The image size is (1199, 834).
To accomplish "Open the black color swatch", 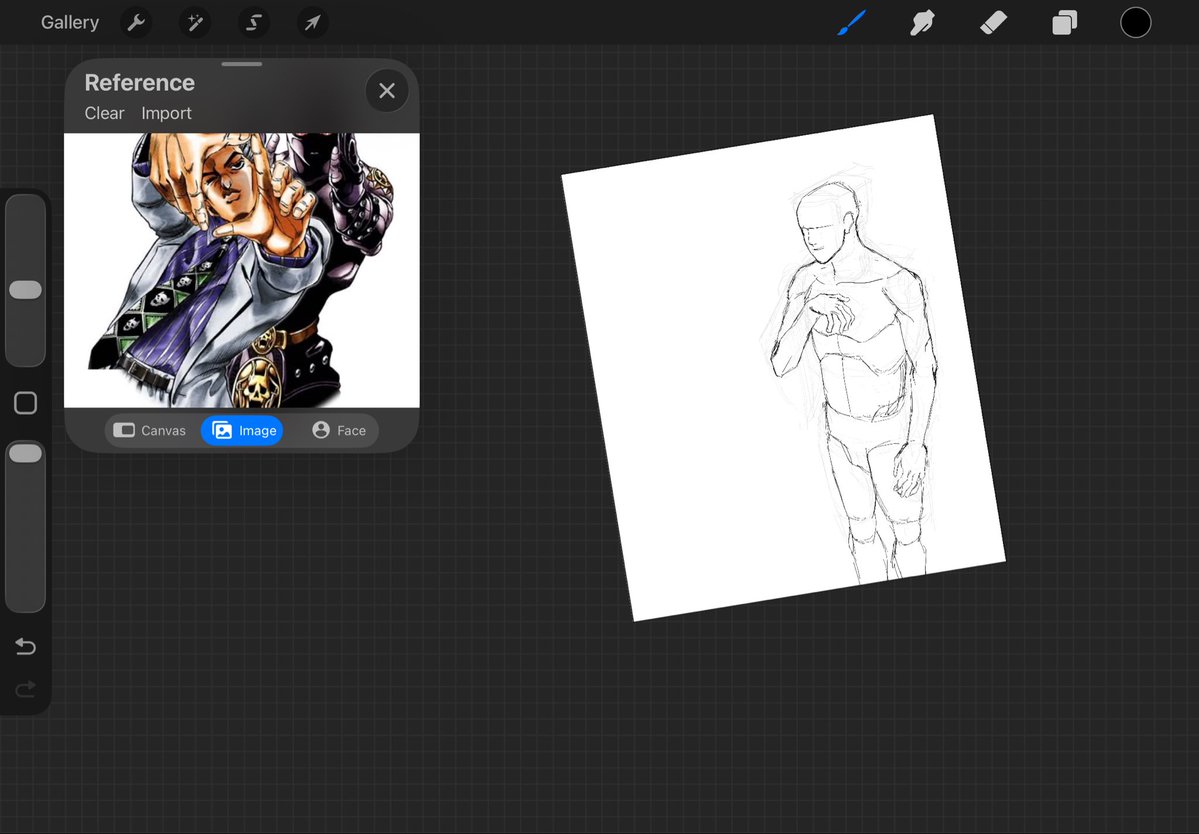I will coord(1136,23).
